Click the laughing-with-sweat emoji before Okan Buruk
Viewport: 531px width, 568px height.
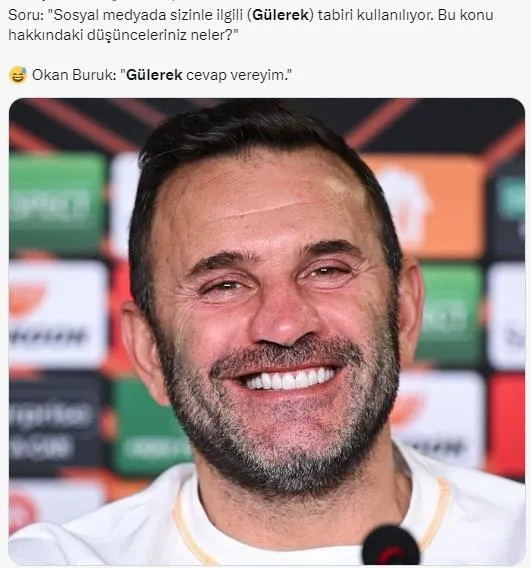coord(17,75)
